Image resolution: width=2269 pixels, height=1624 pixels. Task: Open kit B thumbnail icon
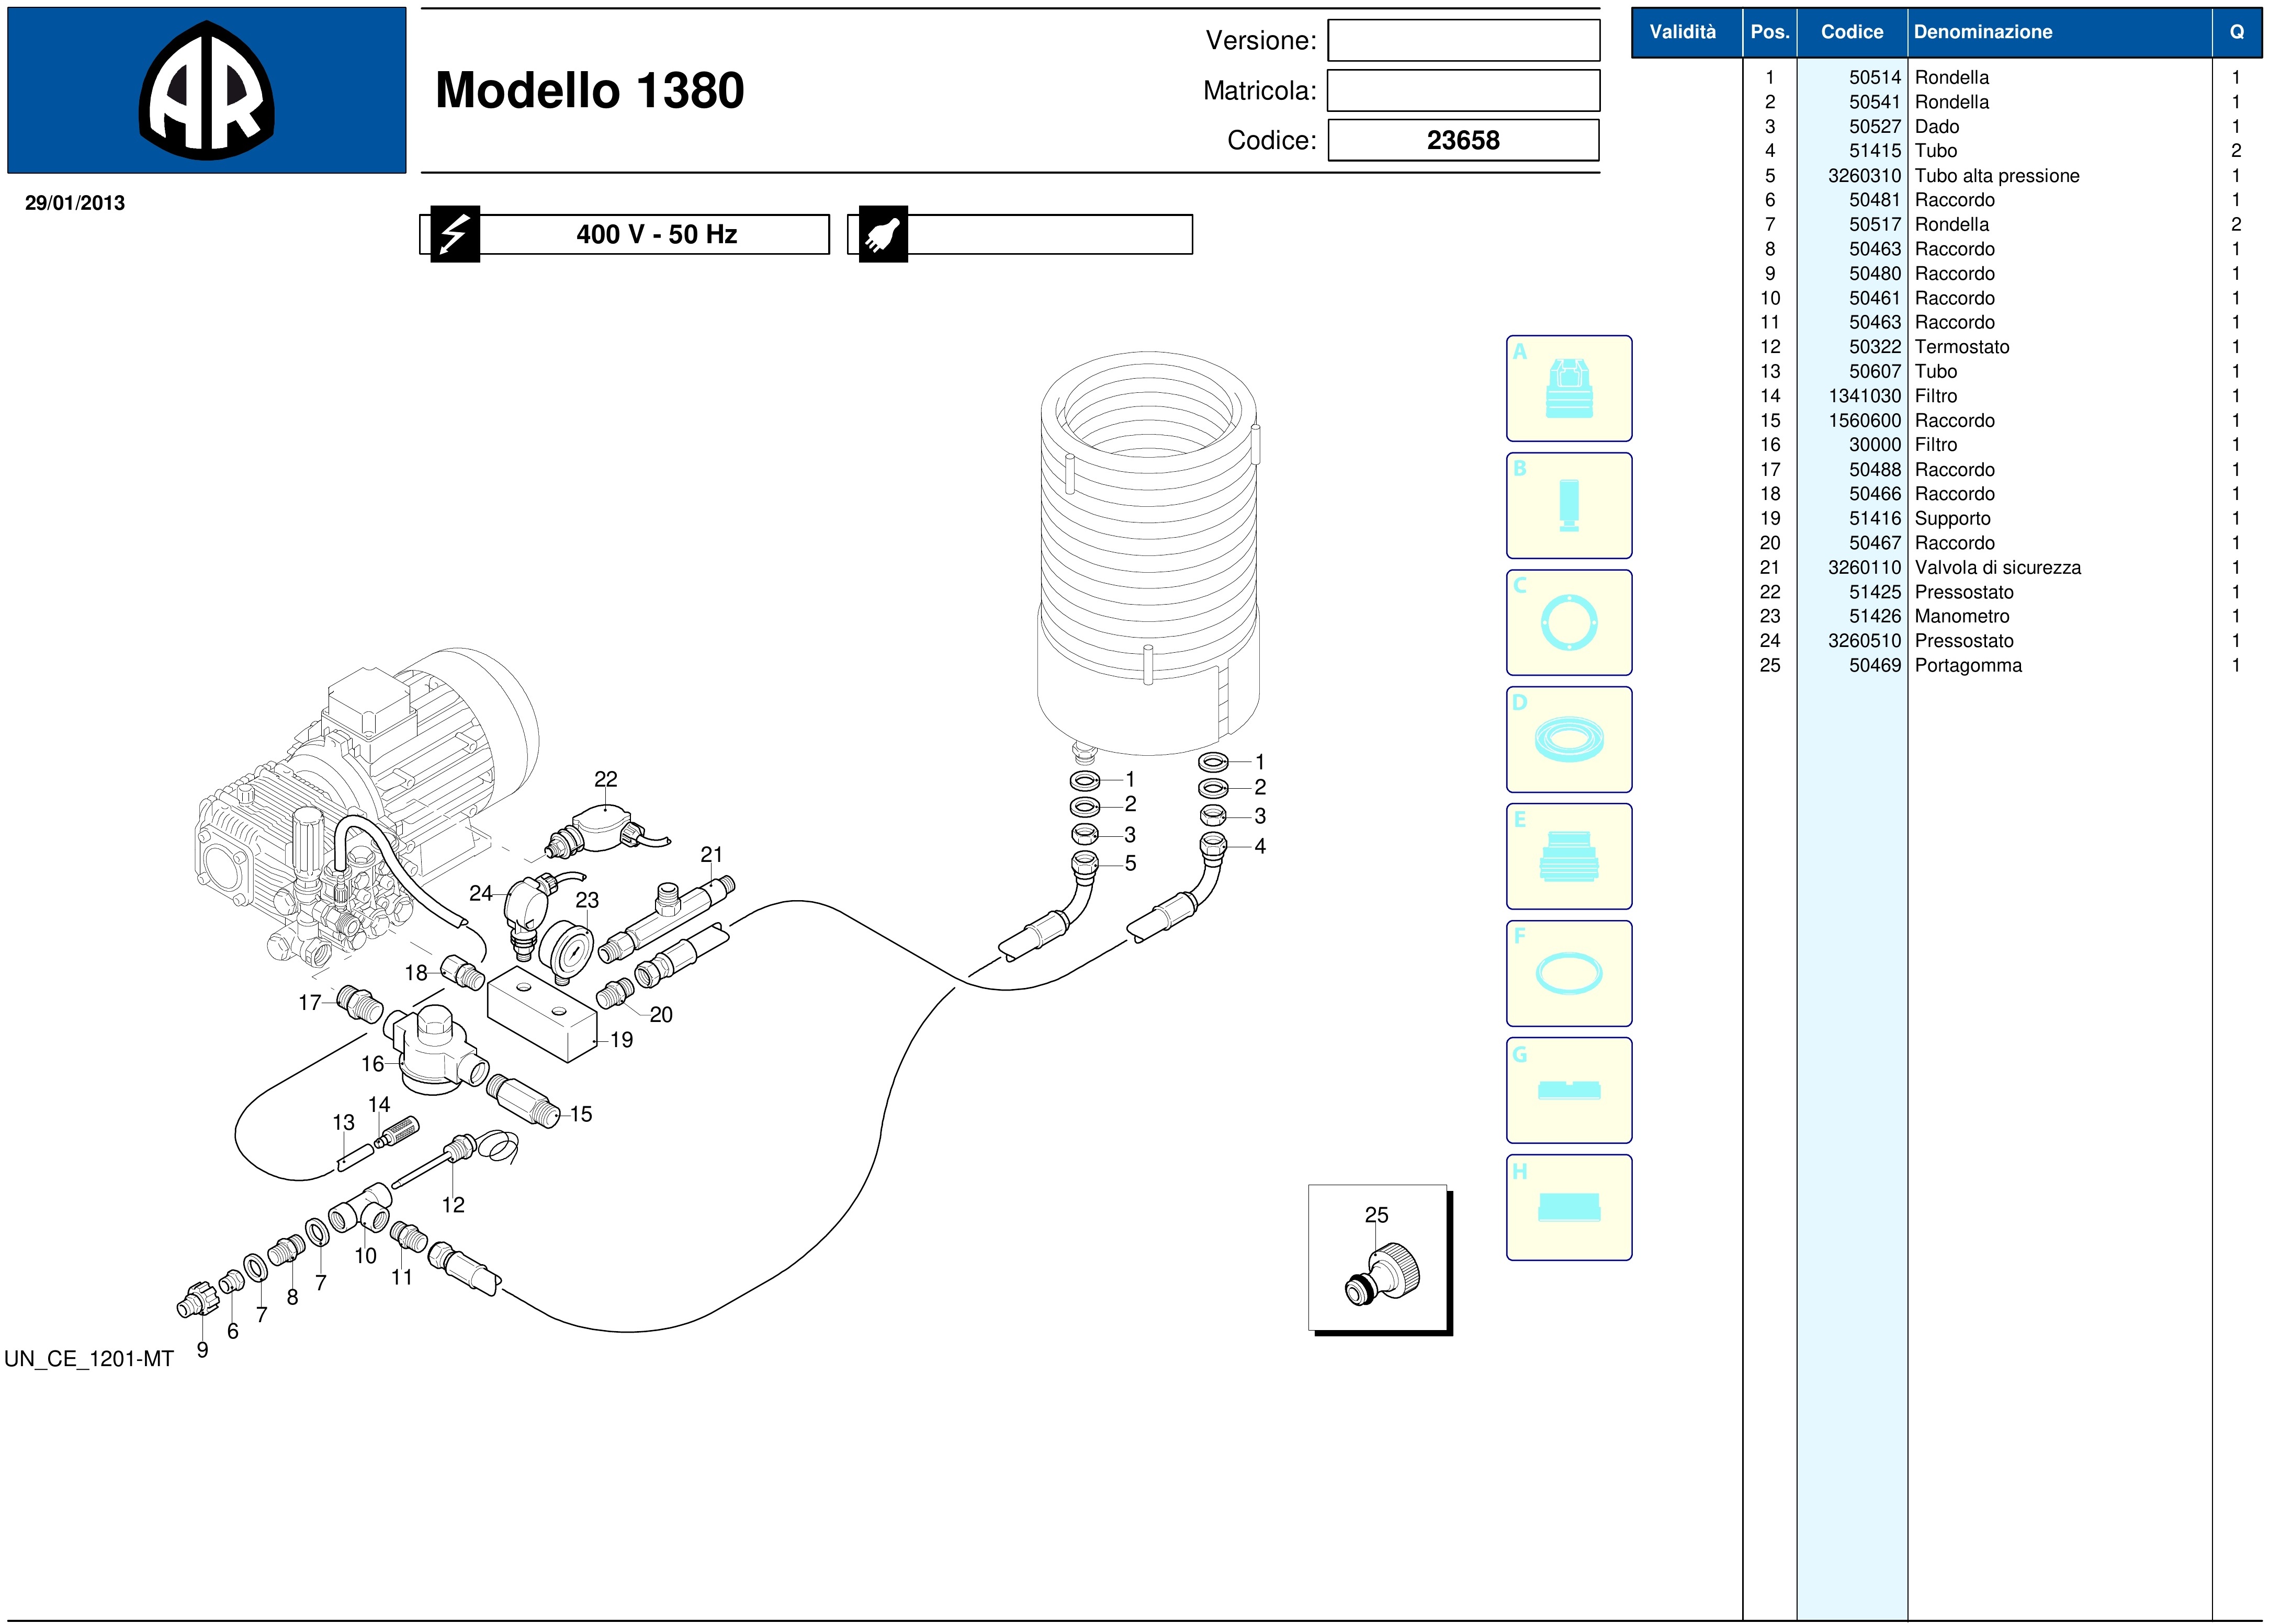[x=1568, y=506]
